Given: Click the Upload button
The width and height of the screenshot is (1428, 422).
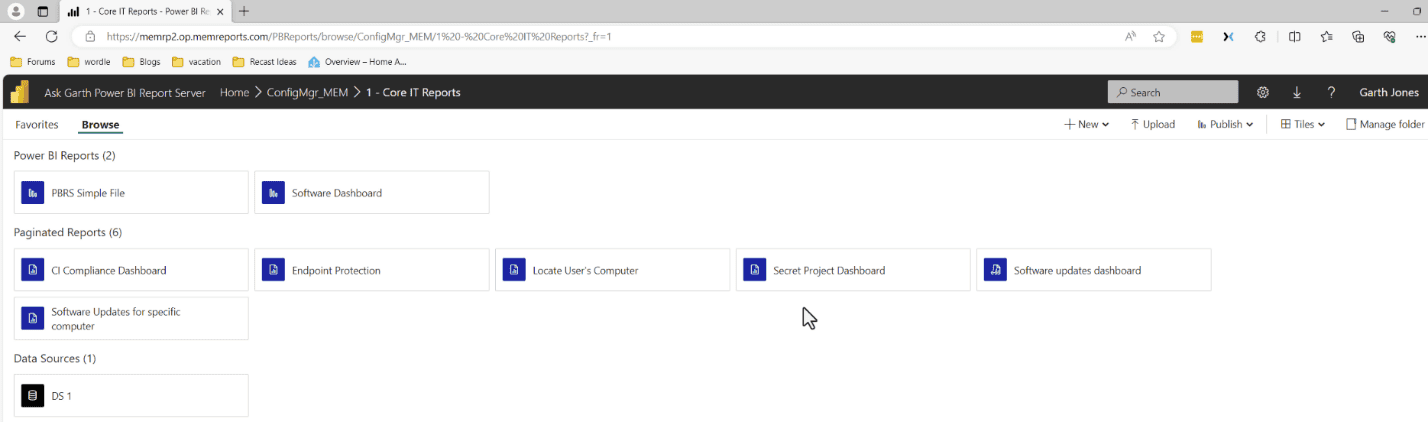Looking at the screenshot, I should (x=1153, y=124).
